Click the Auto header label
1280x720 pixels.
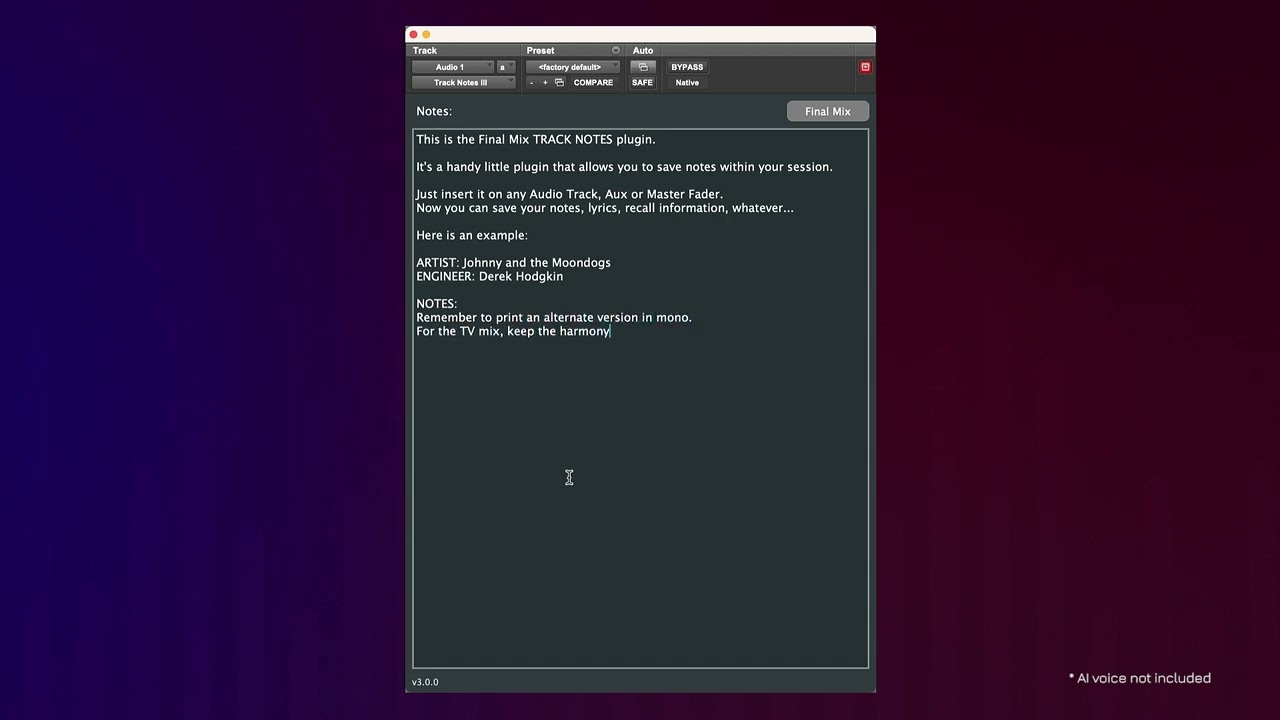(x=643, y=50)
